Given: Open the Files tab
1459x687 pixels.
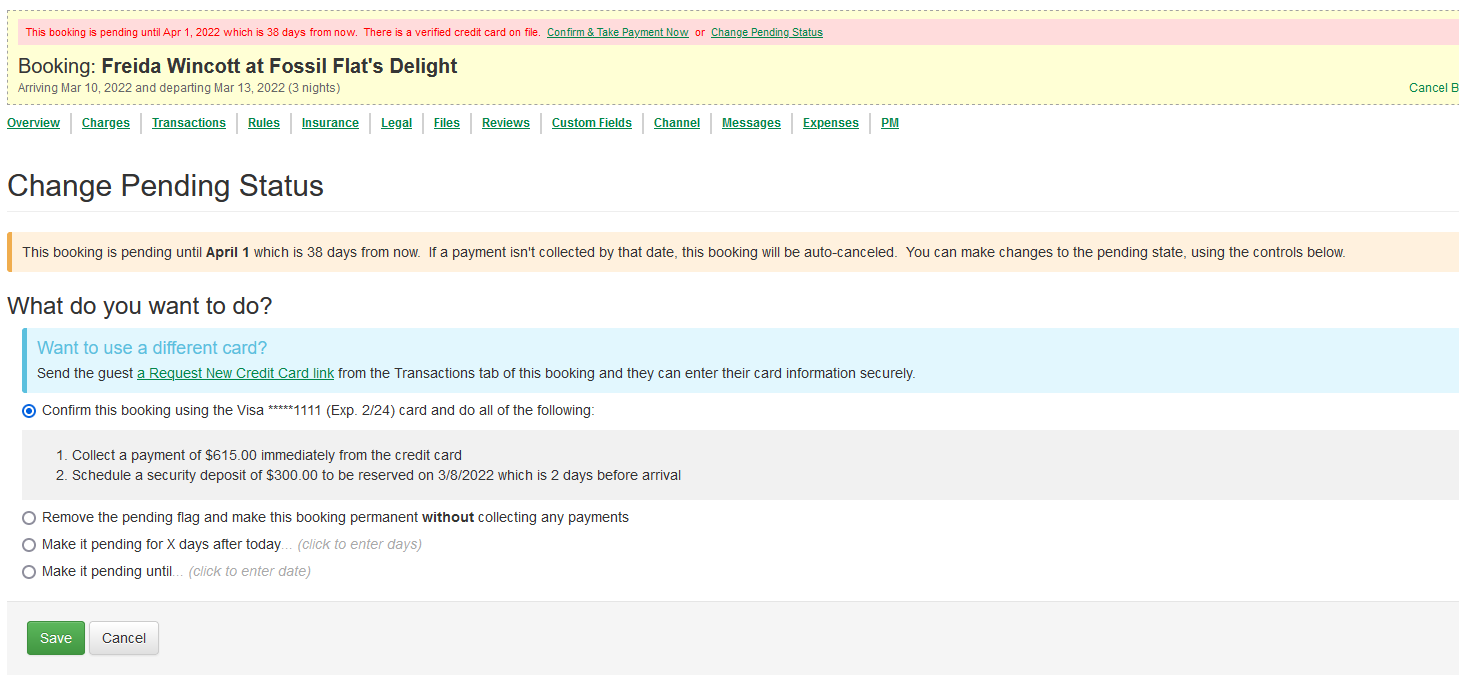Looking at the screenshot, I should [447, 123].
